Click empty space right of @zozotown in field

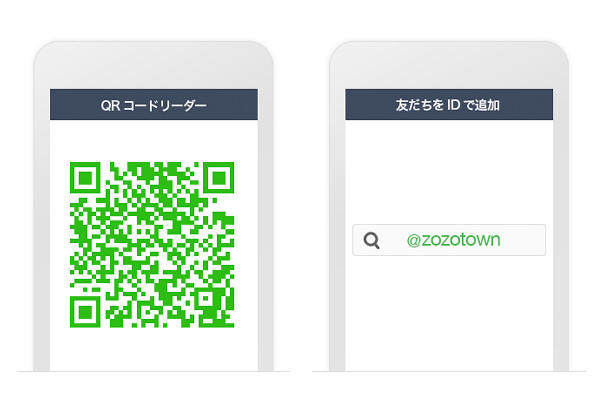click(522, 240)
